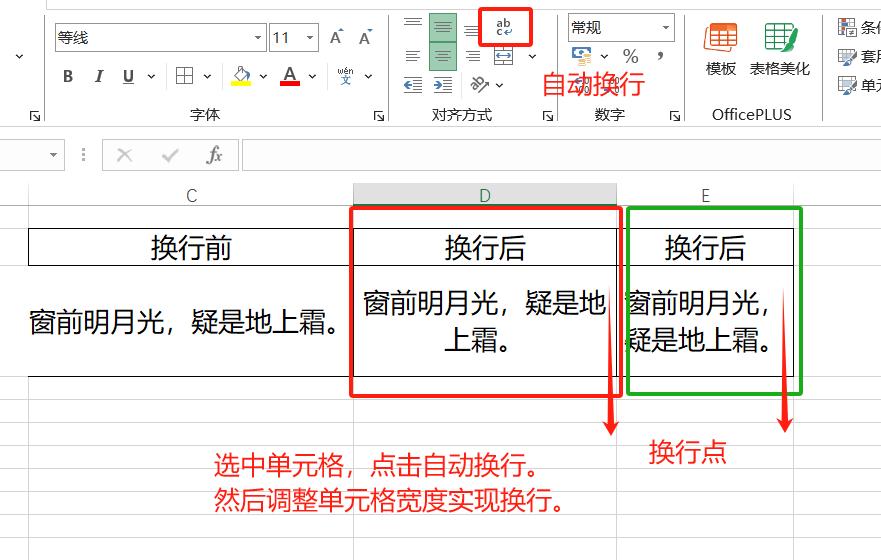
Task: Center text horizontally
Action: (x=443, y=56)
